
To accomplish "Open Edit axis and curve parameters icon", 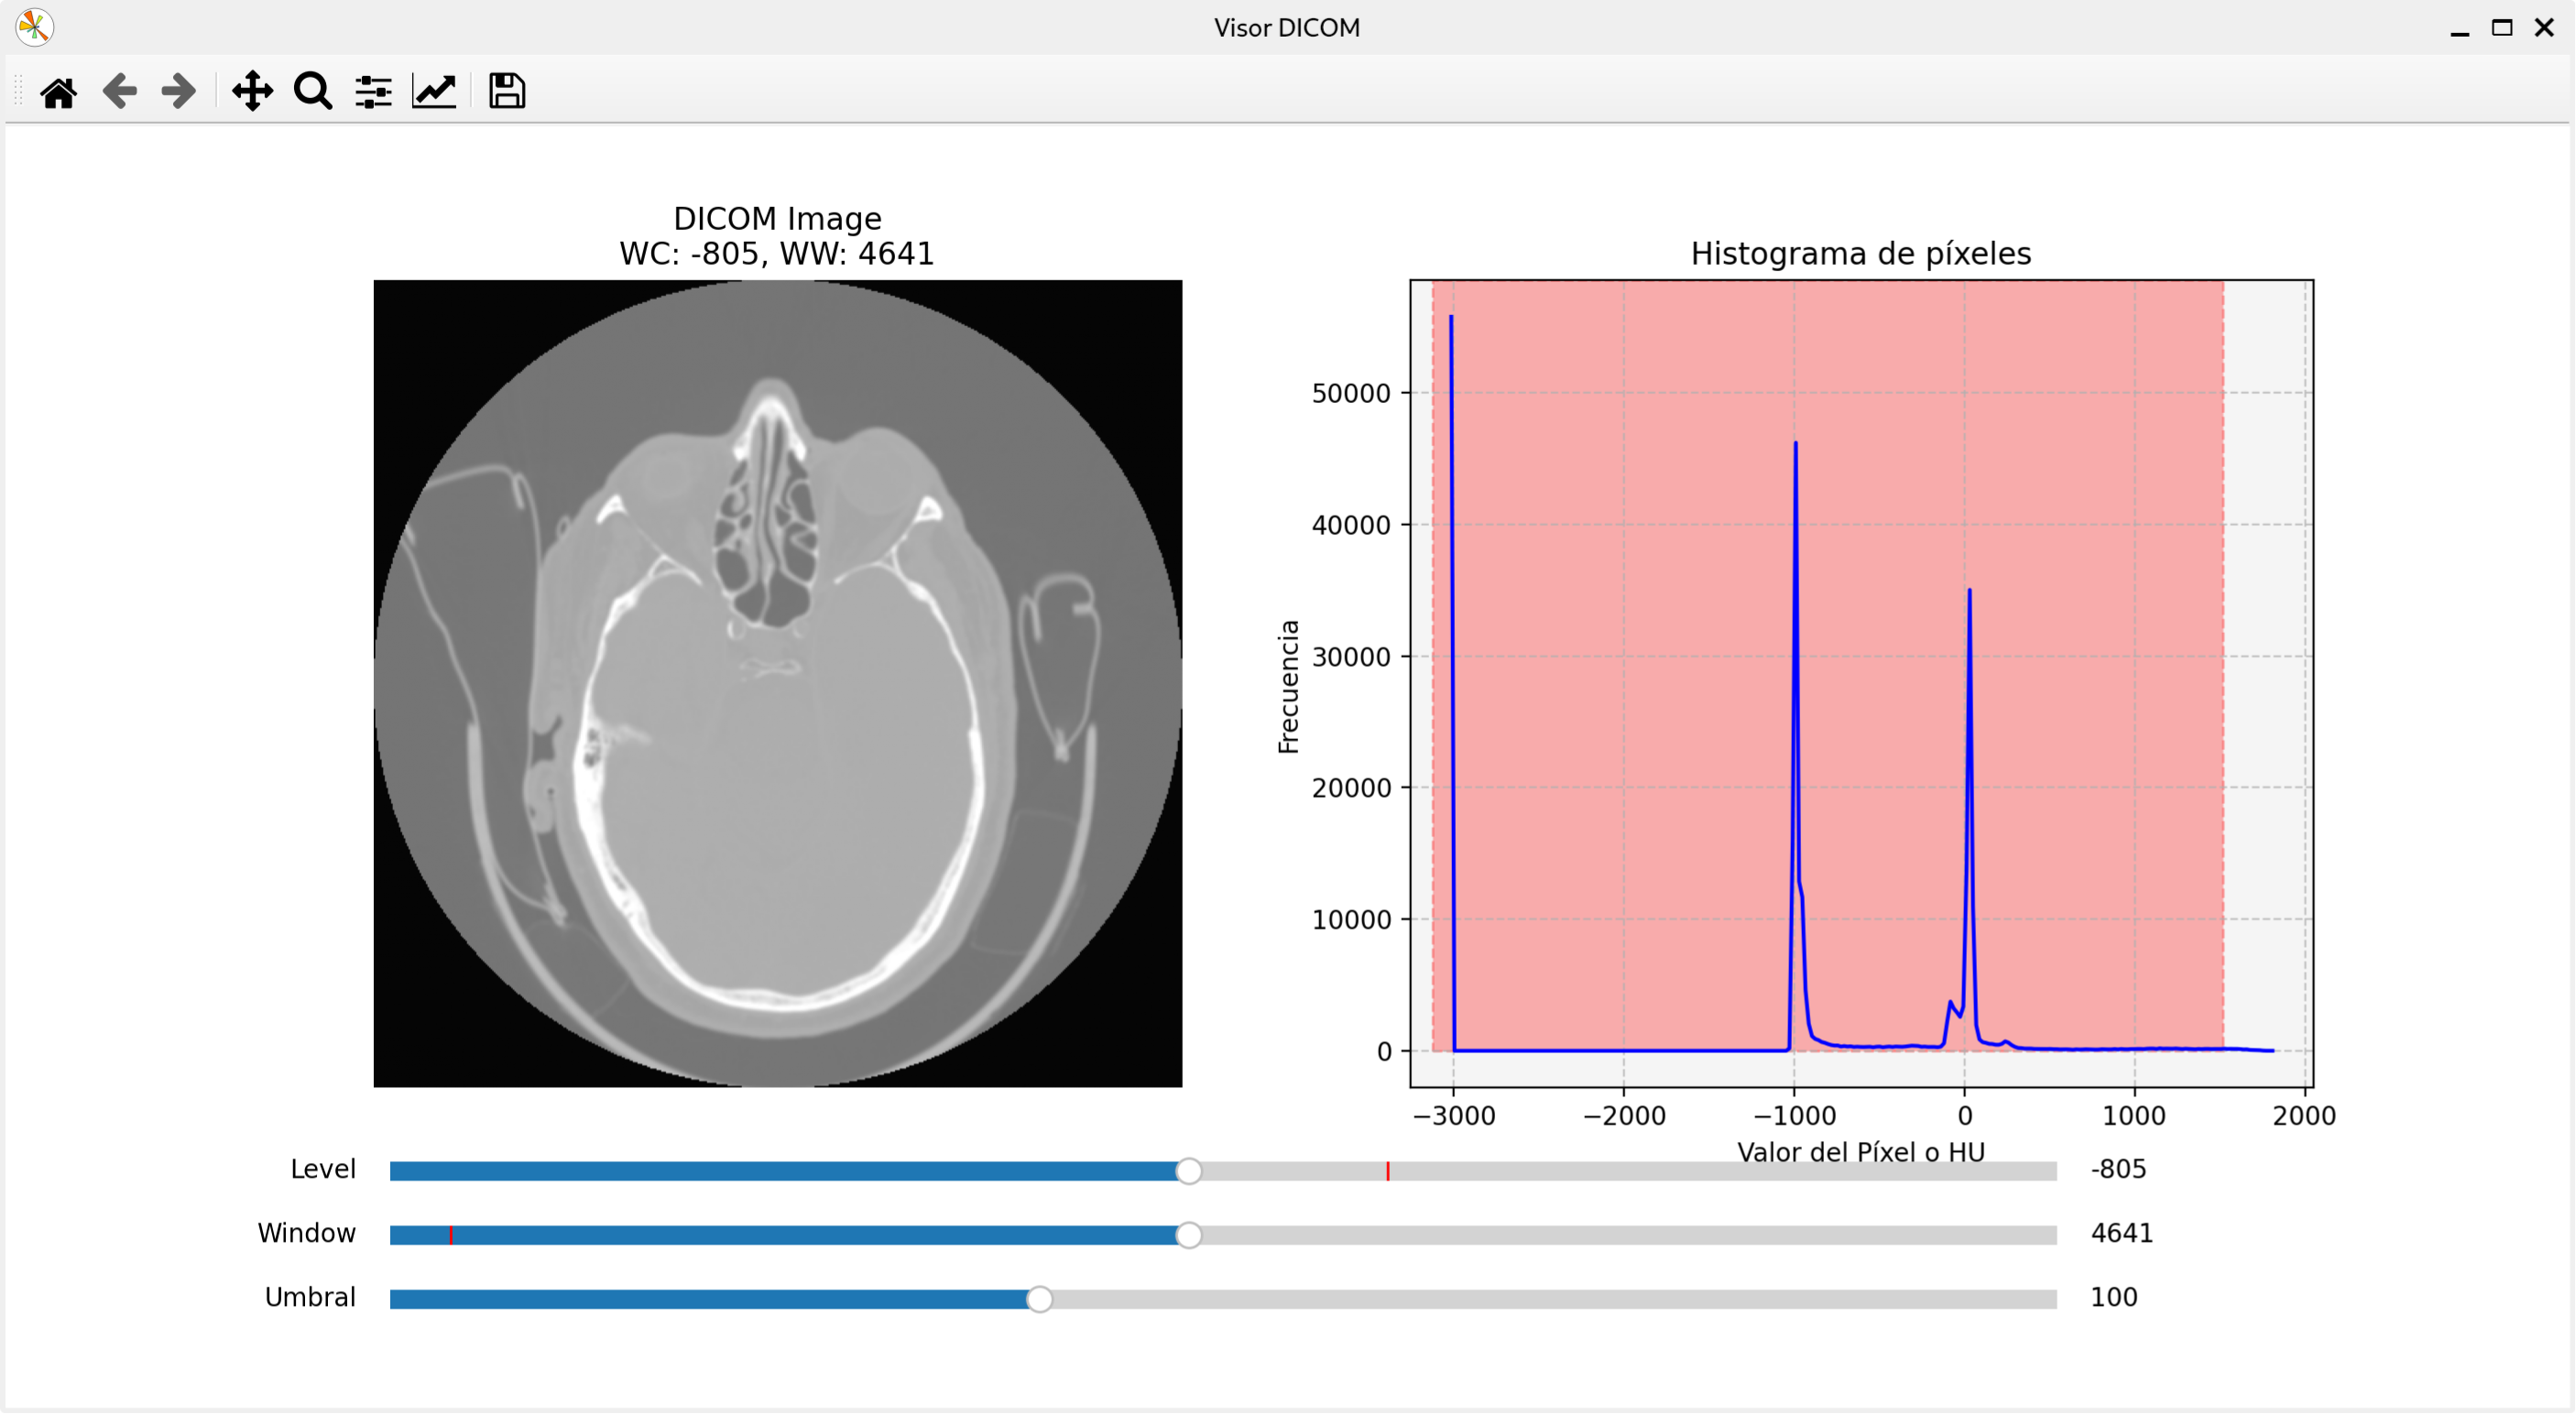I will (434, 92).
